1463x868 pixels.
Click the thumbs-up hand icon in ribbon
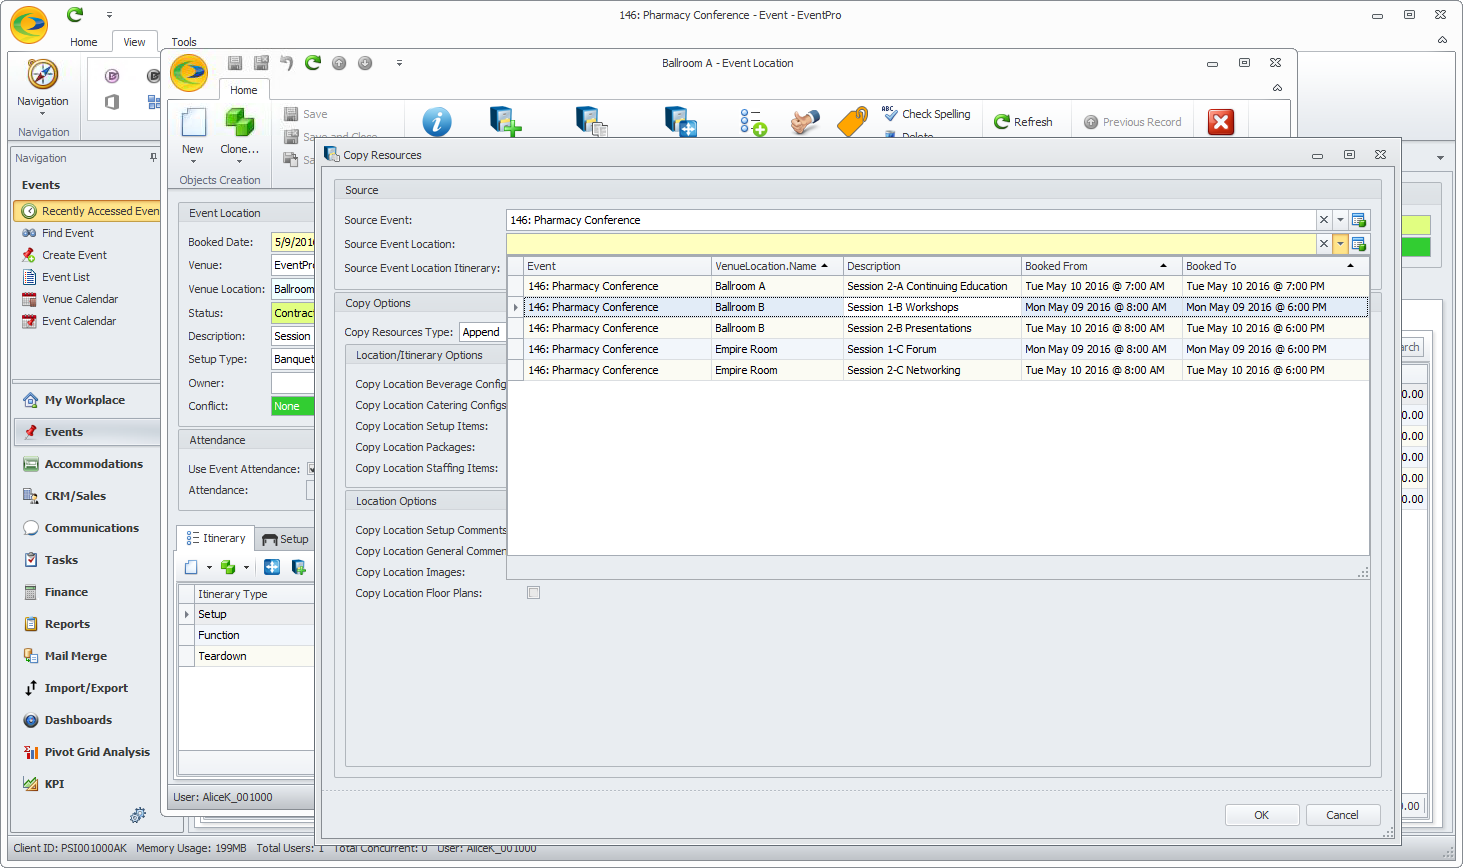805,122
